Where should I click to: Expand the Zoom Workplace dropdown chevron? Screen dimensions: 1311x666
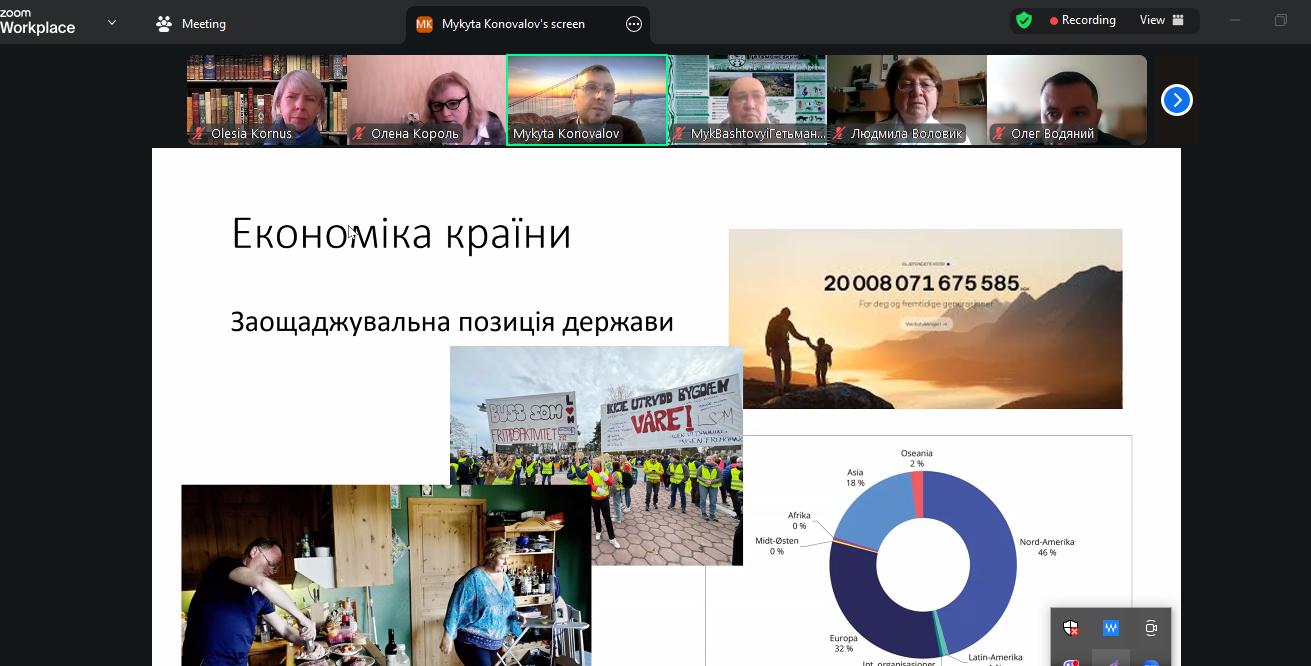pyautogui.click(x=111, y=22)
